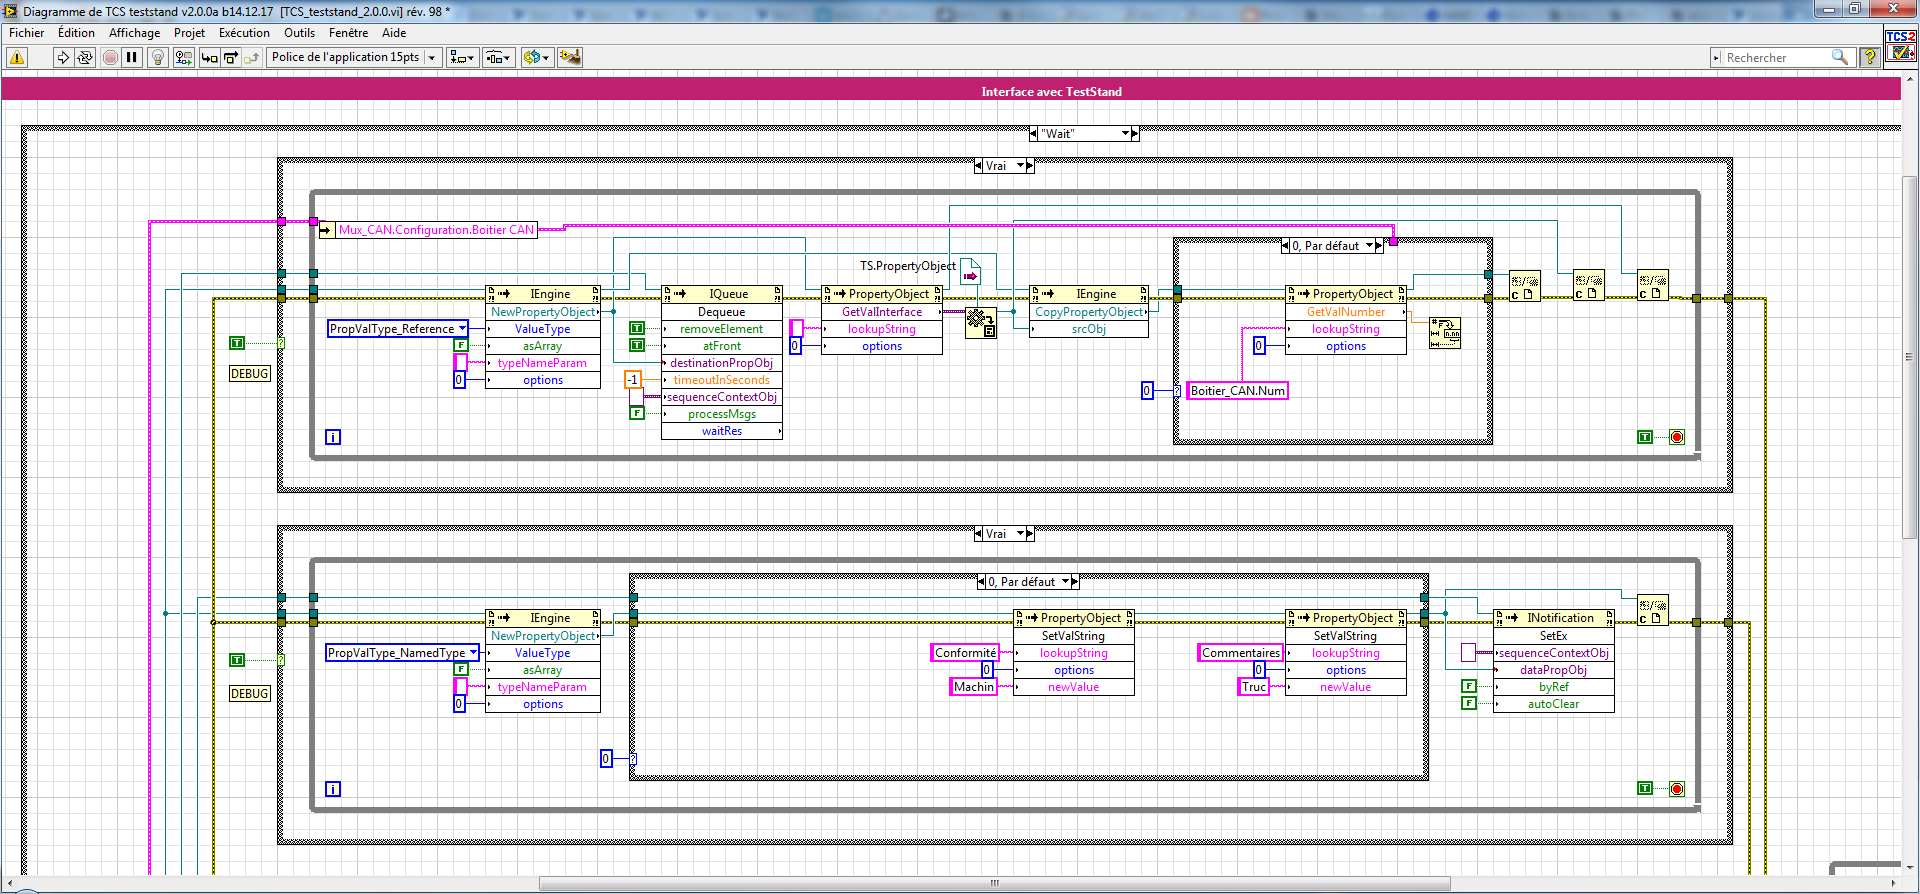This screenshot has width=1920, height=894.
Task: Open the Reorder objects tool
Action: point(537,58)
